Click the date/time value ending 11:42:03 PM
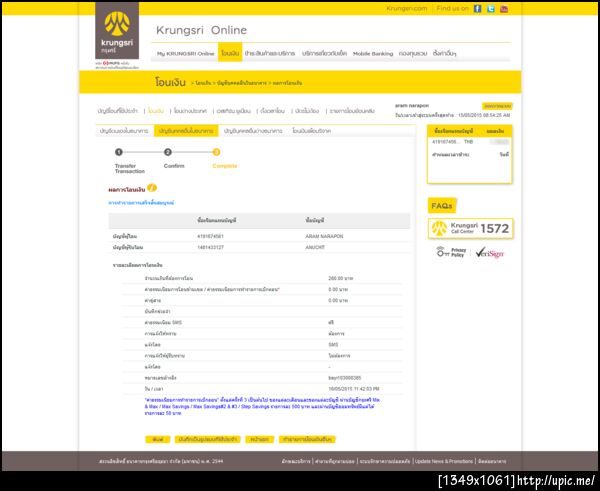This screenshot has width=600, height=491. click(x=354, y=389)
